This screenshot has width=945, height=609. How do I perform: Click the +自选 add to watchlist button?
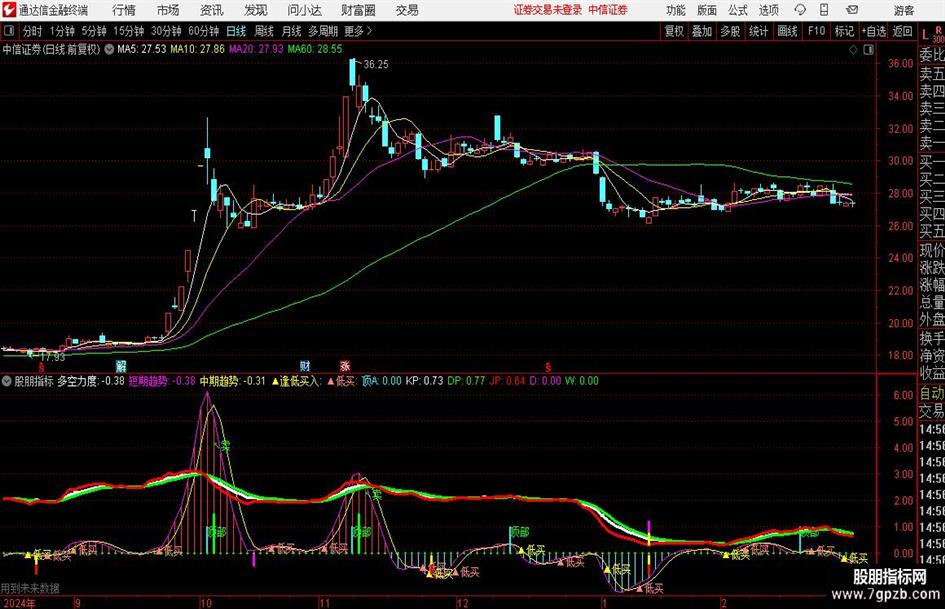pyautogui.click(x=874, y=31)
